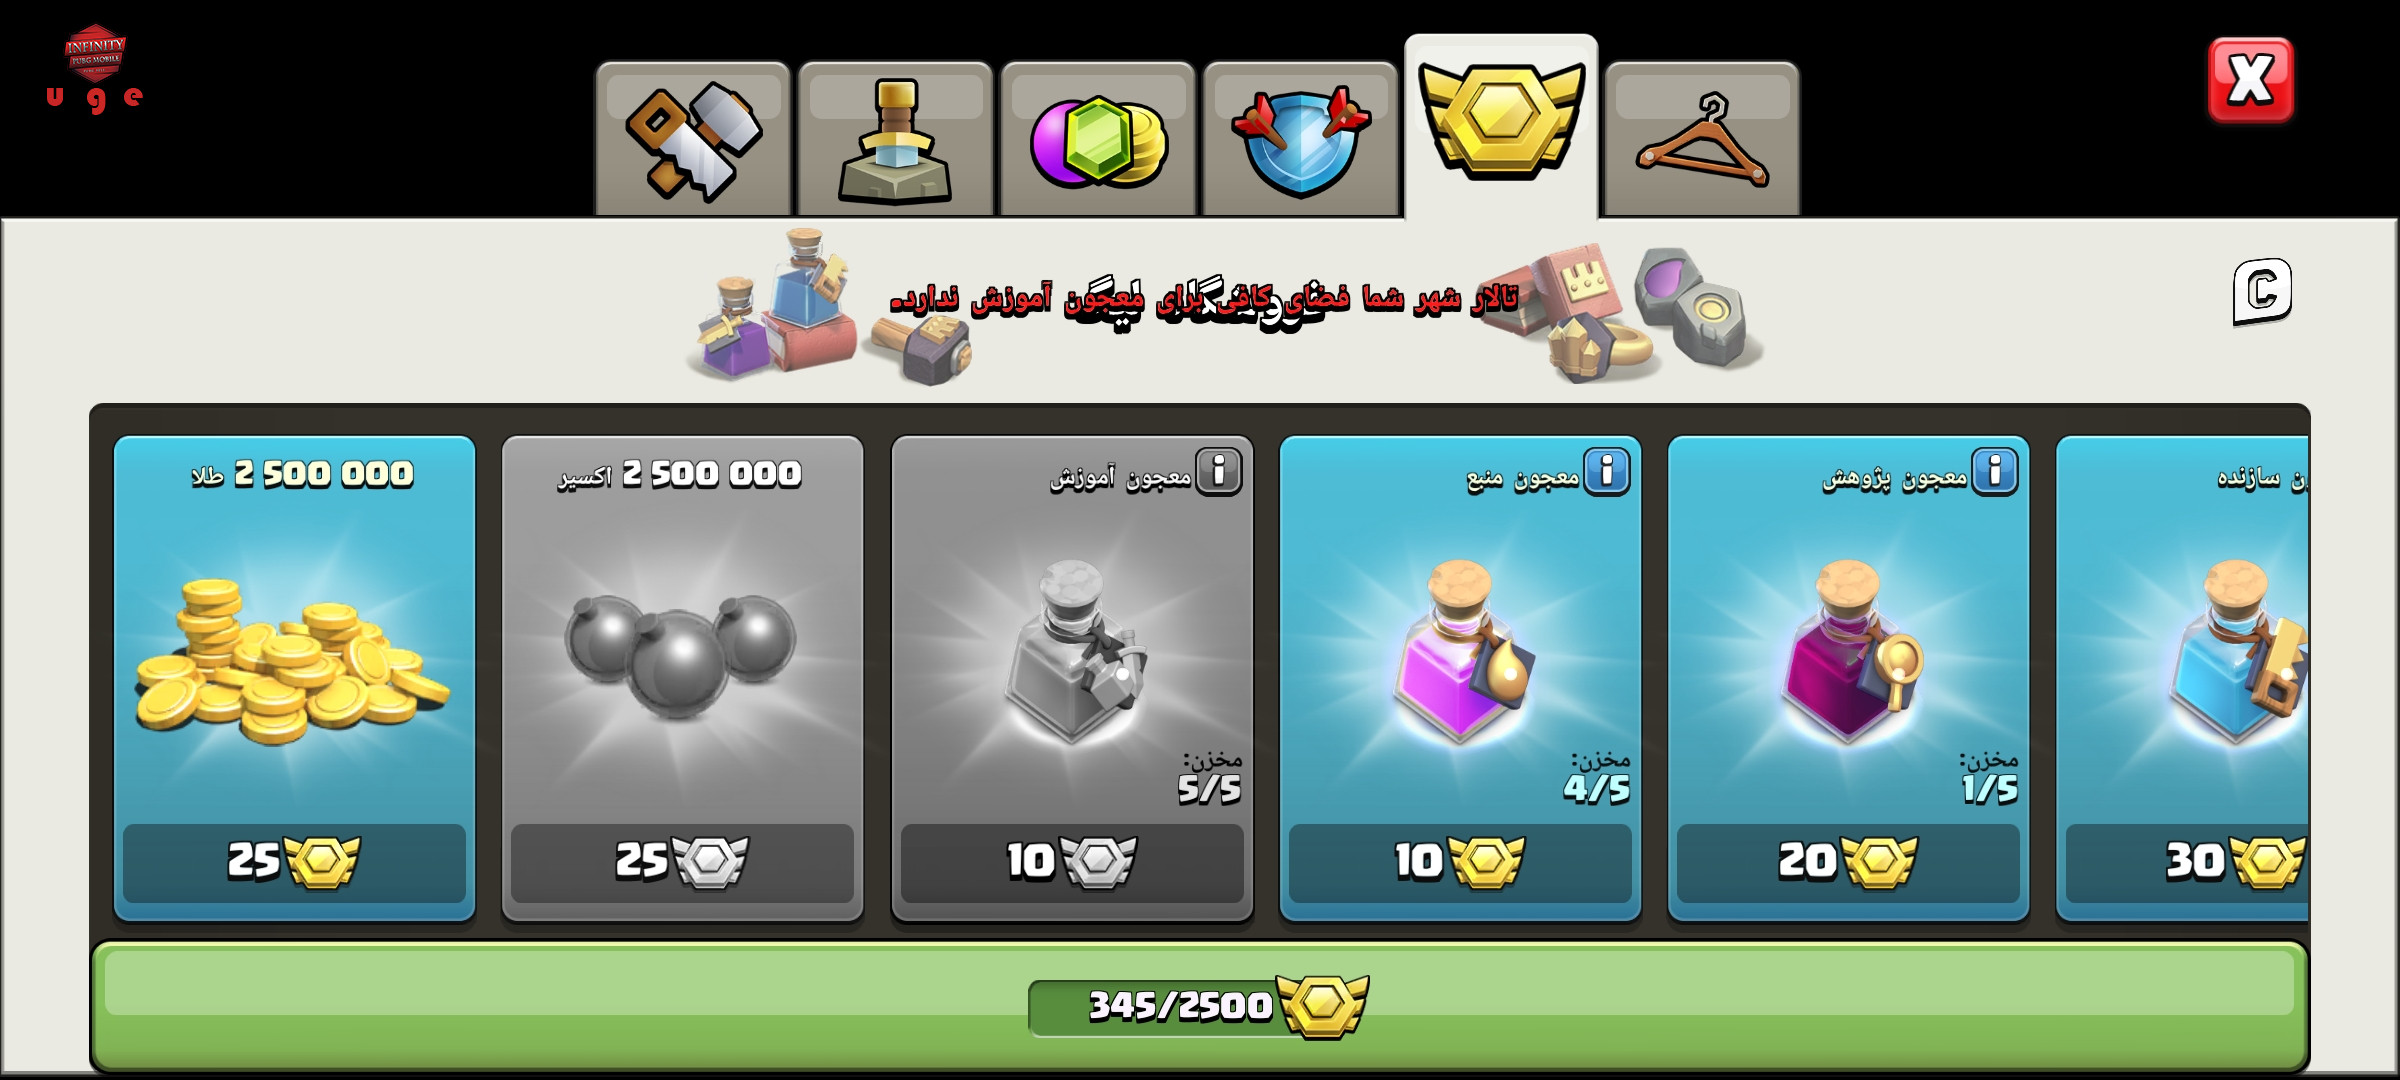Click info icon on Training Potion card

point(1219,471)
